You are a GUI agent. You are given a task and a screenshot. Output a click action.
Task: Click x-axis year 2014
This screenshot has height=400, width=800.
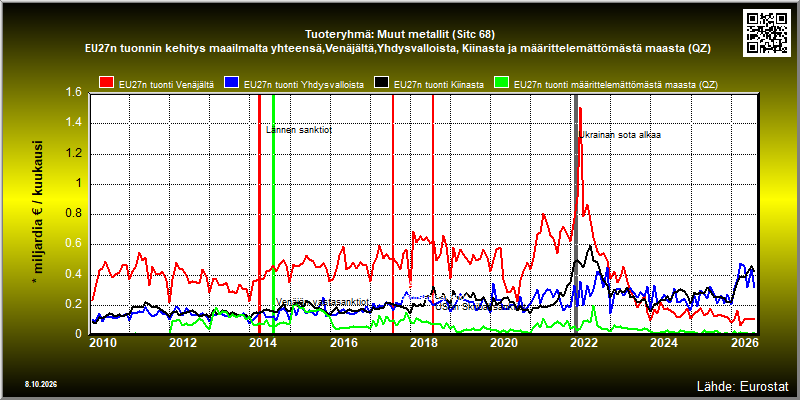point(263,343)
